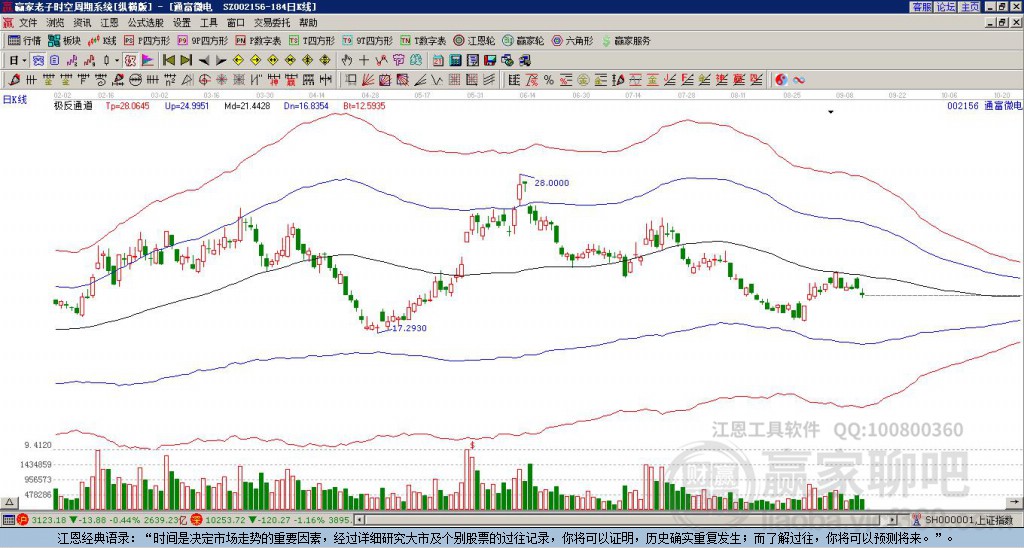This screenshot has width=1024, height=548.
Task: Click the grid icon in status bar
Action: pos(8,520)
